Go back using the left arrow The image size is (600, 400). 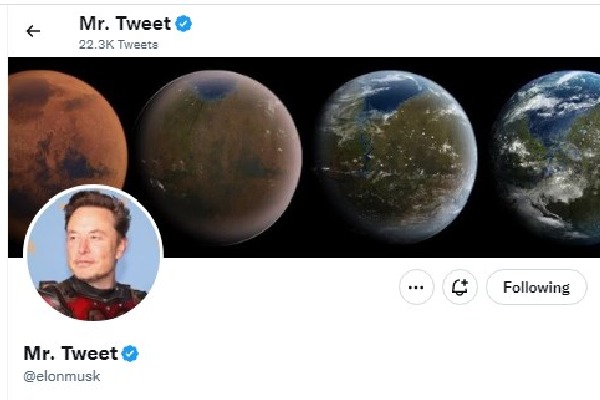pyautogui.click(x=33, y=31)
